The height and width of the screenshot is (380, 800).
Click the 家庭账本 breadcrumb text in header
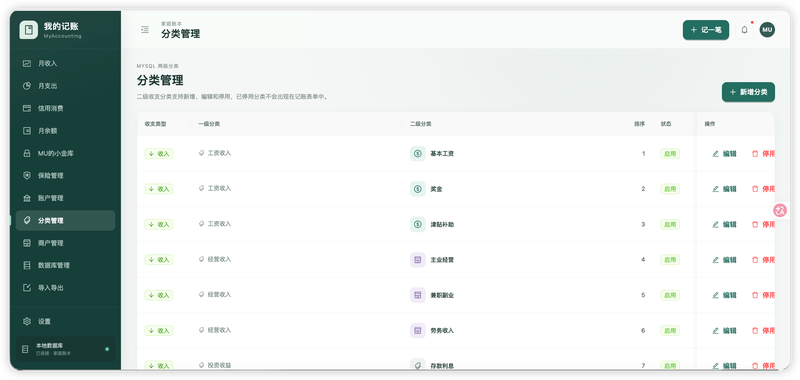[x=171, y=23]
